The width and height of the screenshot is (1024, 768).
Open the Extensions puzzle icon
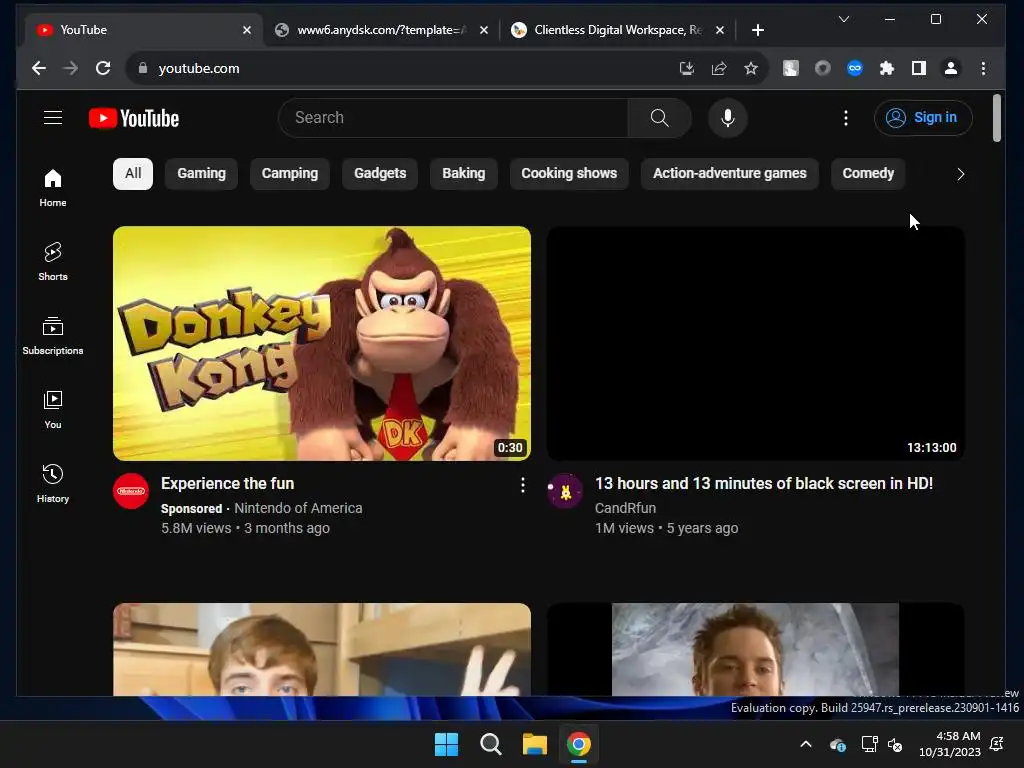(x=887, y=68)
